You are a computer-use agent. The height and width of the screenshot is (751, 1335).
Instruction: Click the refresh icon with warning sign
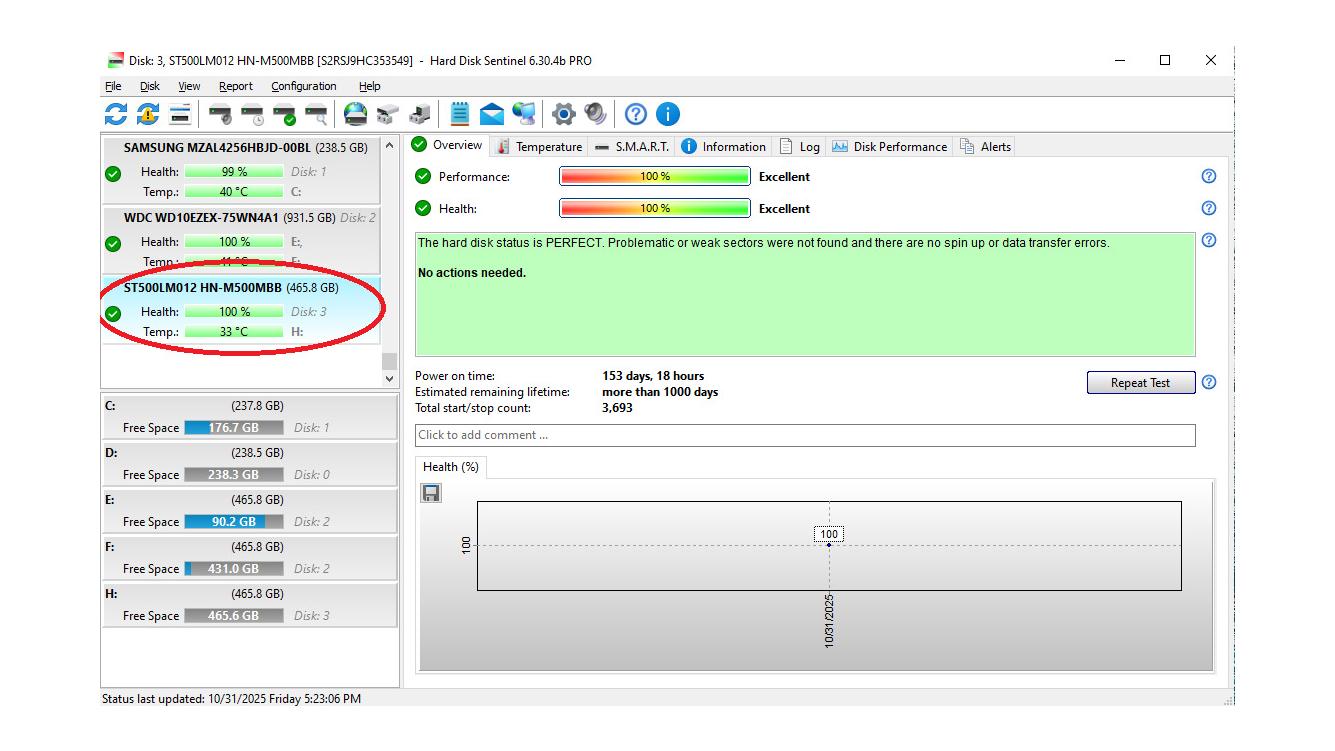pos(148,114)
